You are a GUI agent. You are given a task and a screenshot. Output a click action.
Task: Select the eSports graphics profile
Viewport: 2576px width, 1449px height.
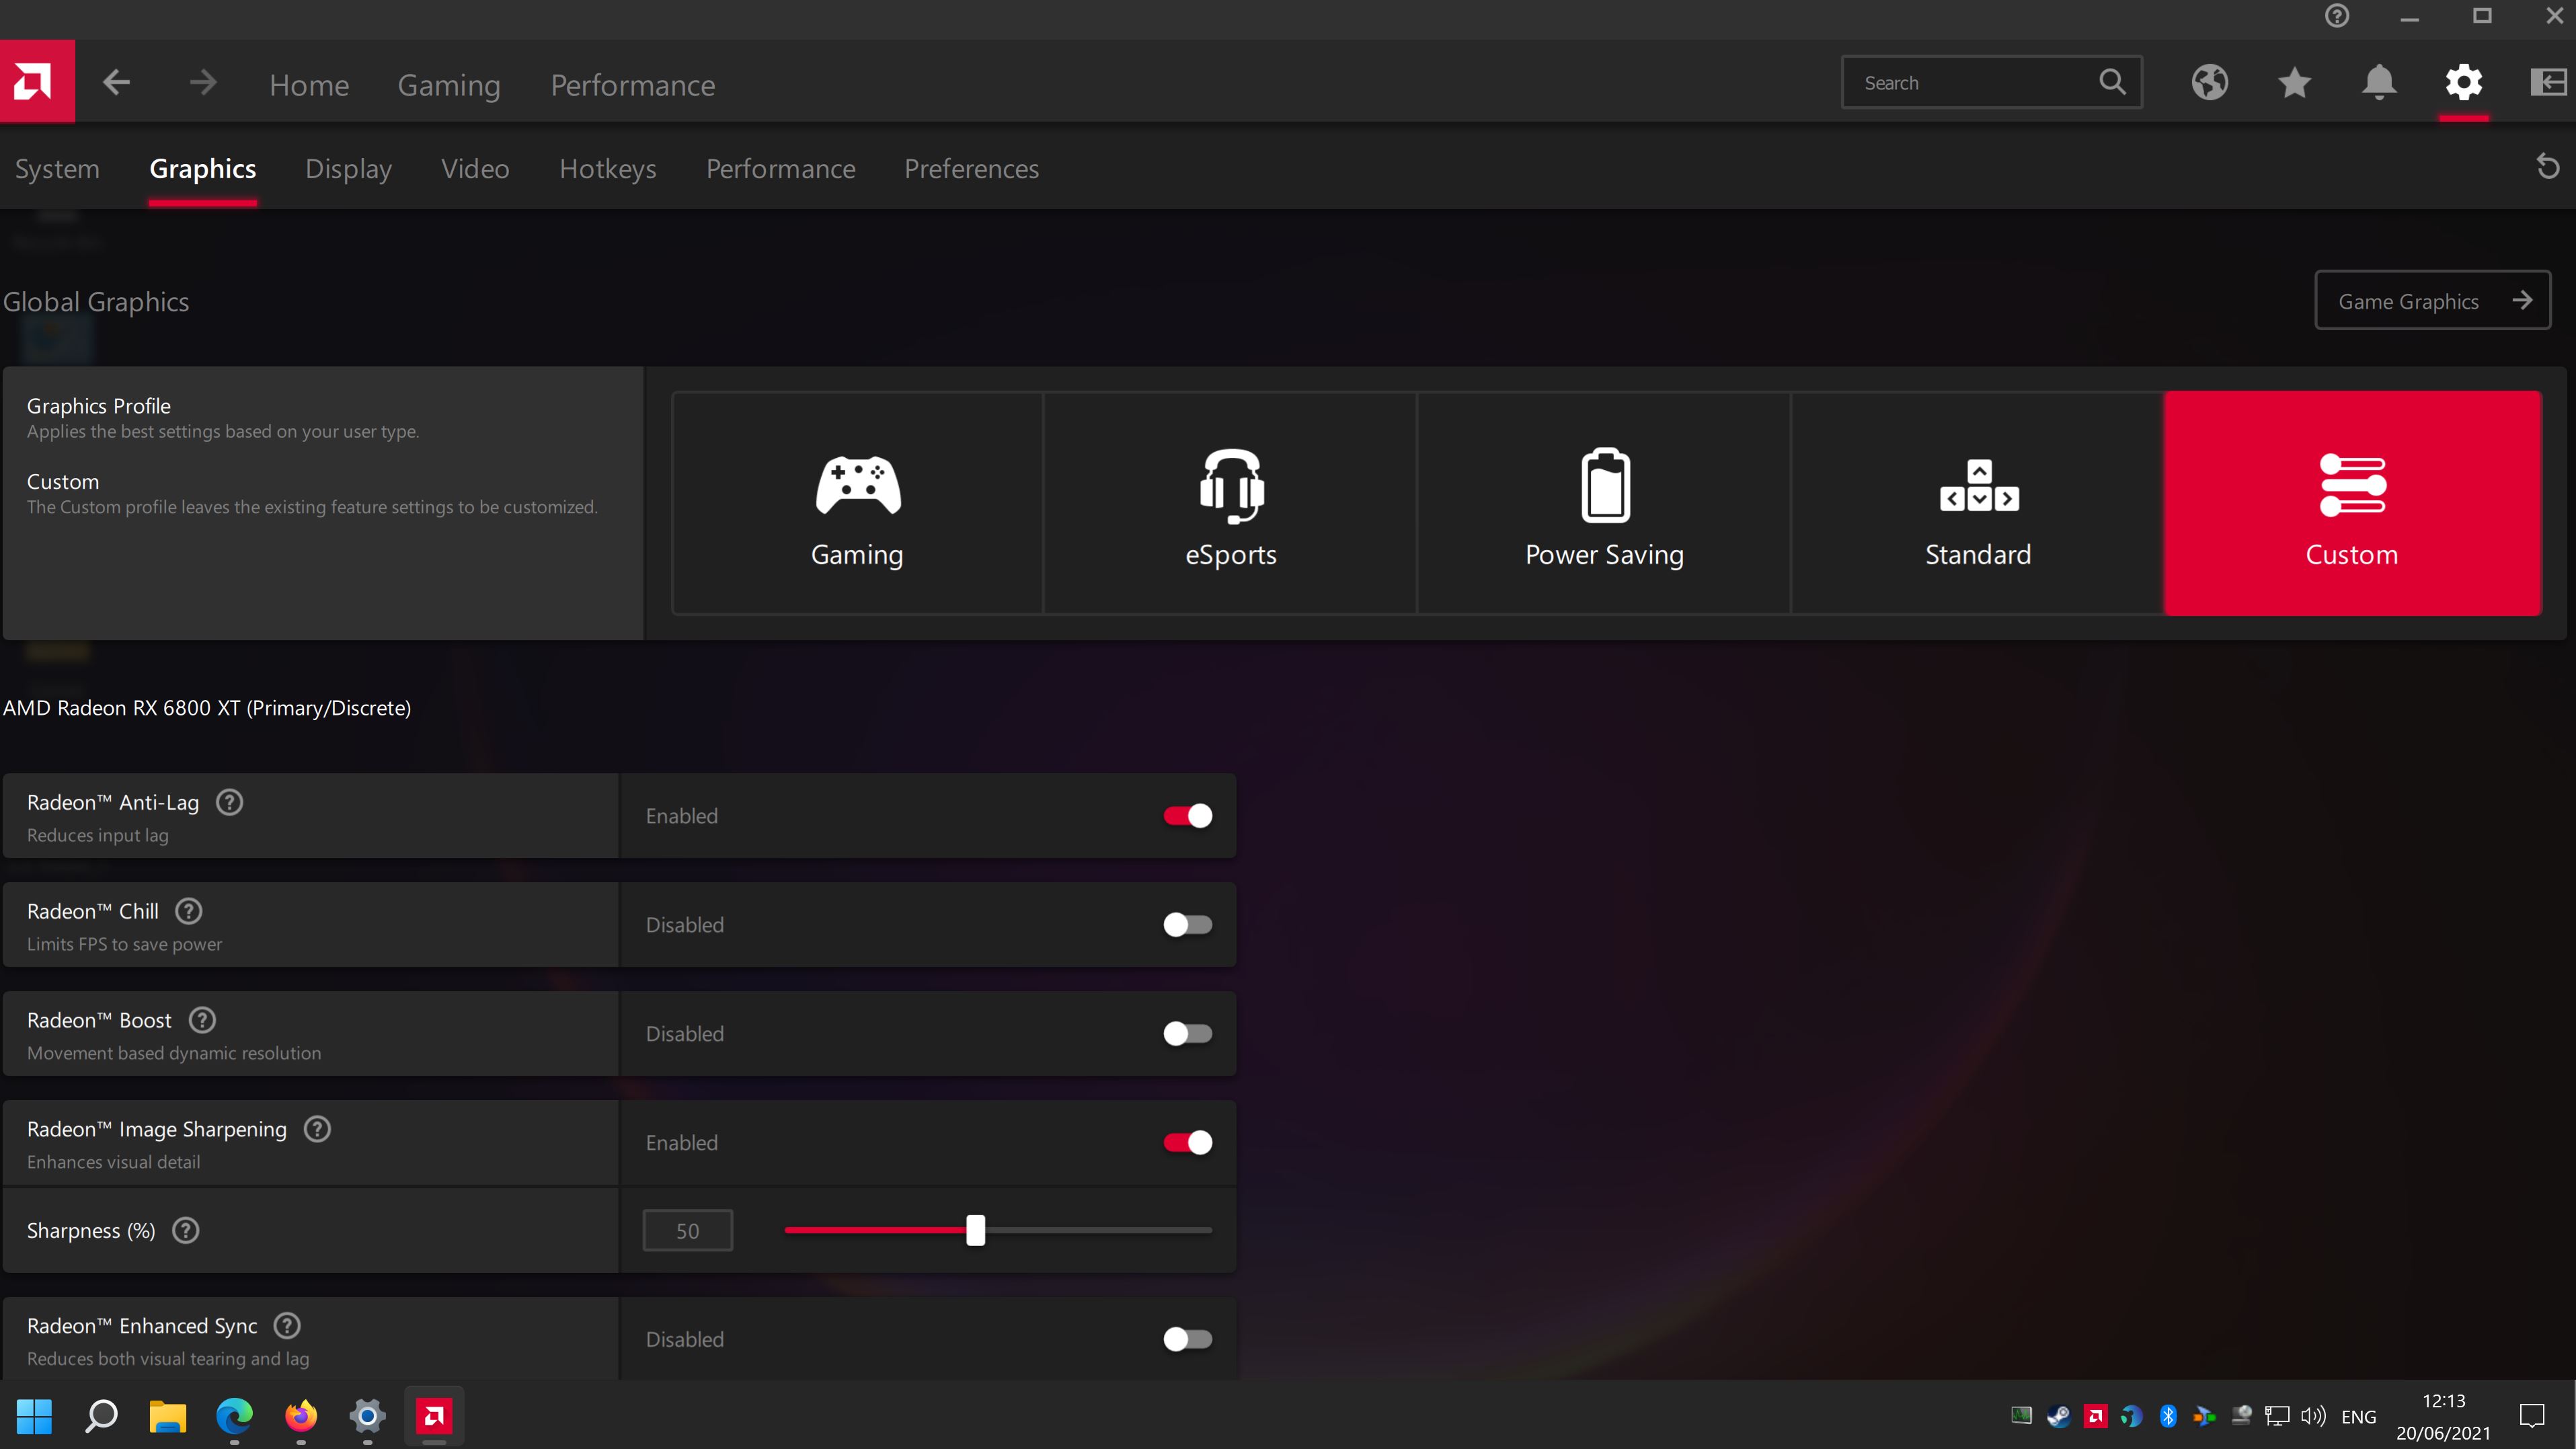[x=1230, y=503]
